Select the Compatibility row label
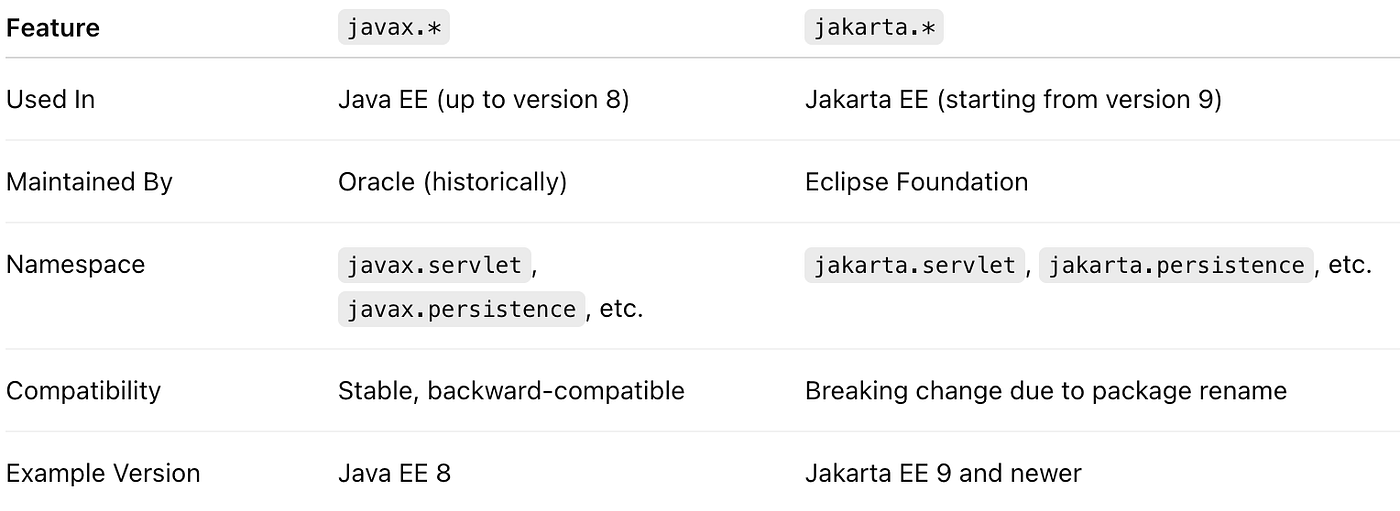 pyautogui.click(x=83, y=391)
